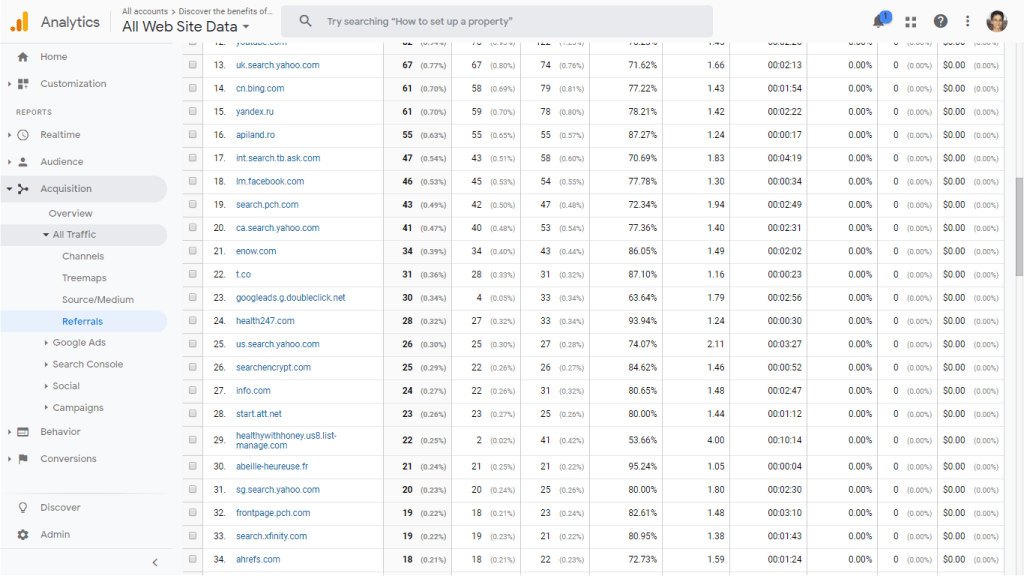This screenshot has height=576, width=1024.
Task: Click the search magnifier icon
Action: [305, 21]
